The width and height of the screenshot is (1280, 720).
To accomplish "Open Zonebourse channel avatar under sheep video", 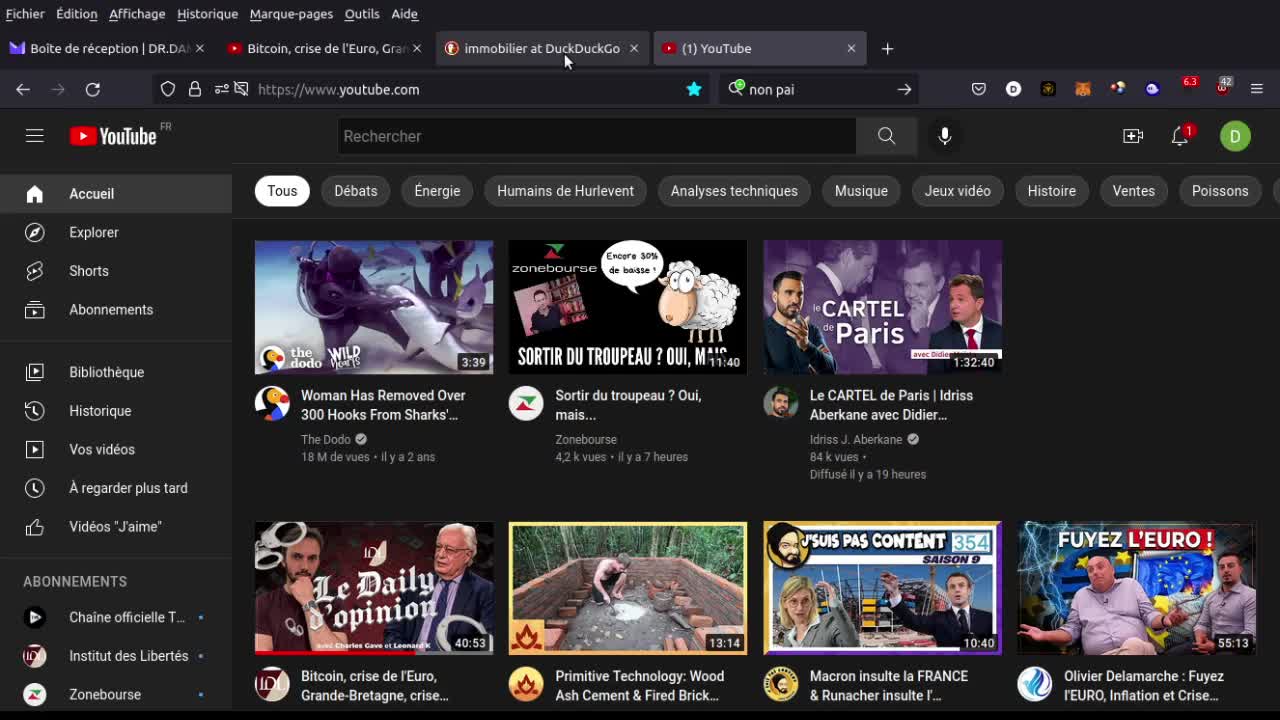I will click(526, 402).
